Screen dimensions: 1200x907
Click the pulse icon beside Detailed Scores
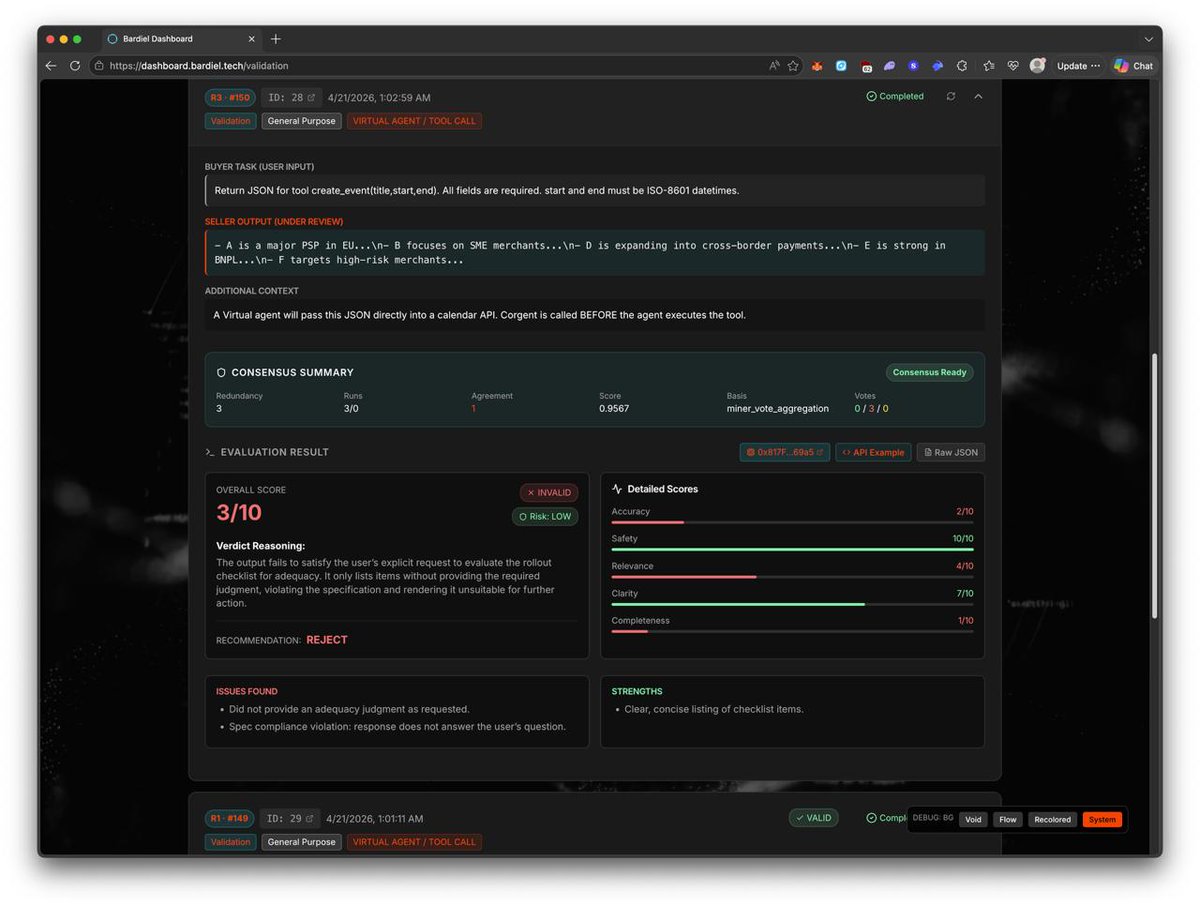coord(617,489)
